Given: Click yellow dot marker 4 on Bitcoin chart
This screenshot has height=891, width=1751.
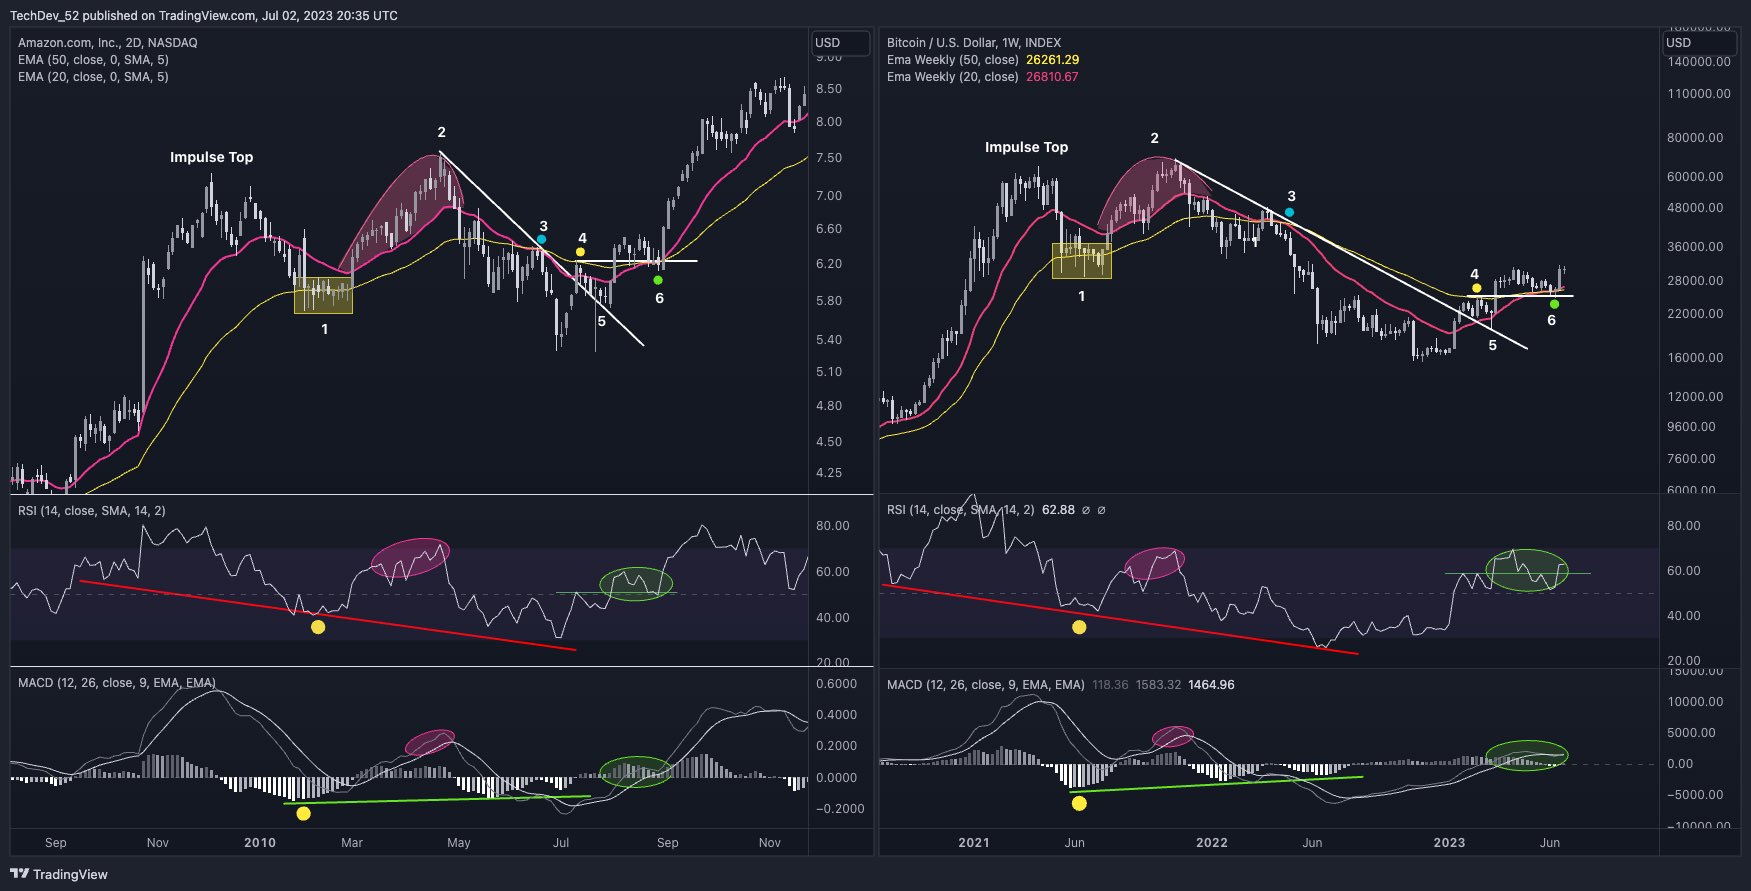Looking at the screenshot, I should coord(1476,288).
